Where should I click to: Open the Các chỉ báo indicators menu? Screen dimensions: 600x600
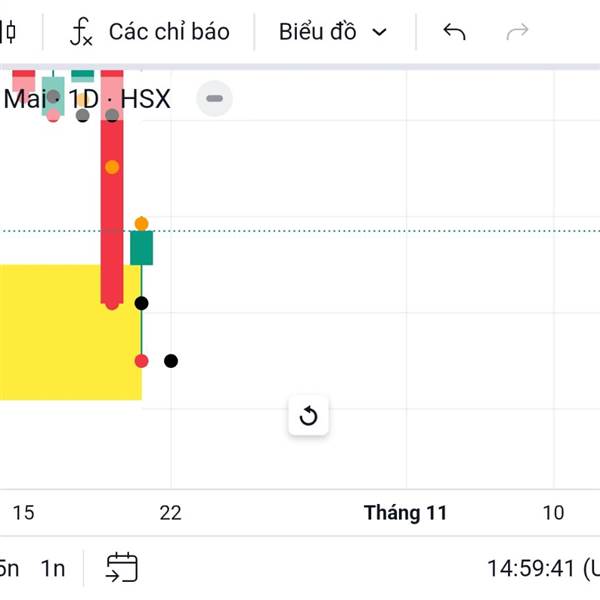[149, 32]
